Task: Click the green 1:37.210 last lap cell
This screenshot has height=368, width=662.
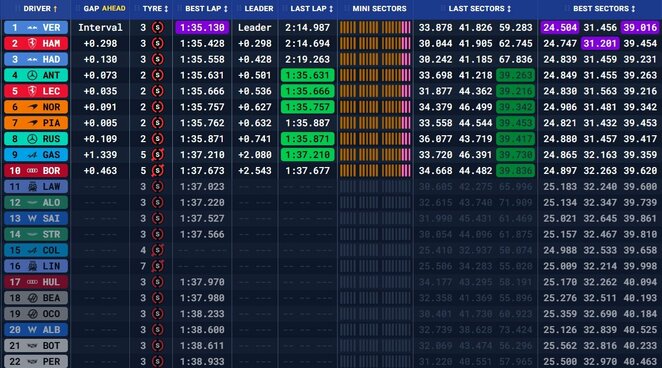Action: click(307, 155)
